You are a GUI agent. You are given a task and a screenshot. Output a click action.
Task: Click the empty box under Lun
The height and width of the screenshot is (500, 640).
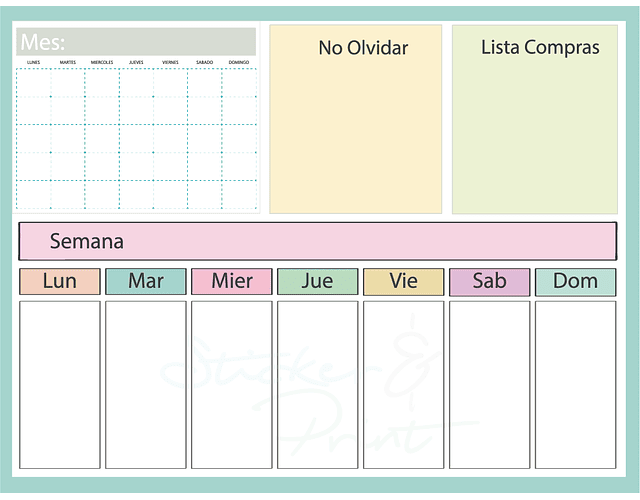(x=60, y=385)
